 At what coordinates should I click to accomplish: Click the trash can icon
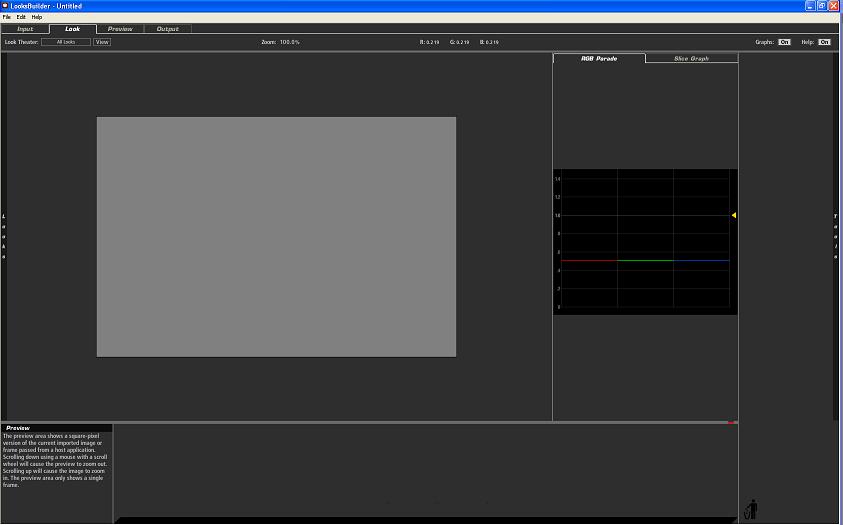pos(751,510)
